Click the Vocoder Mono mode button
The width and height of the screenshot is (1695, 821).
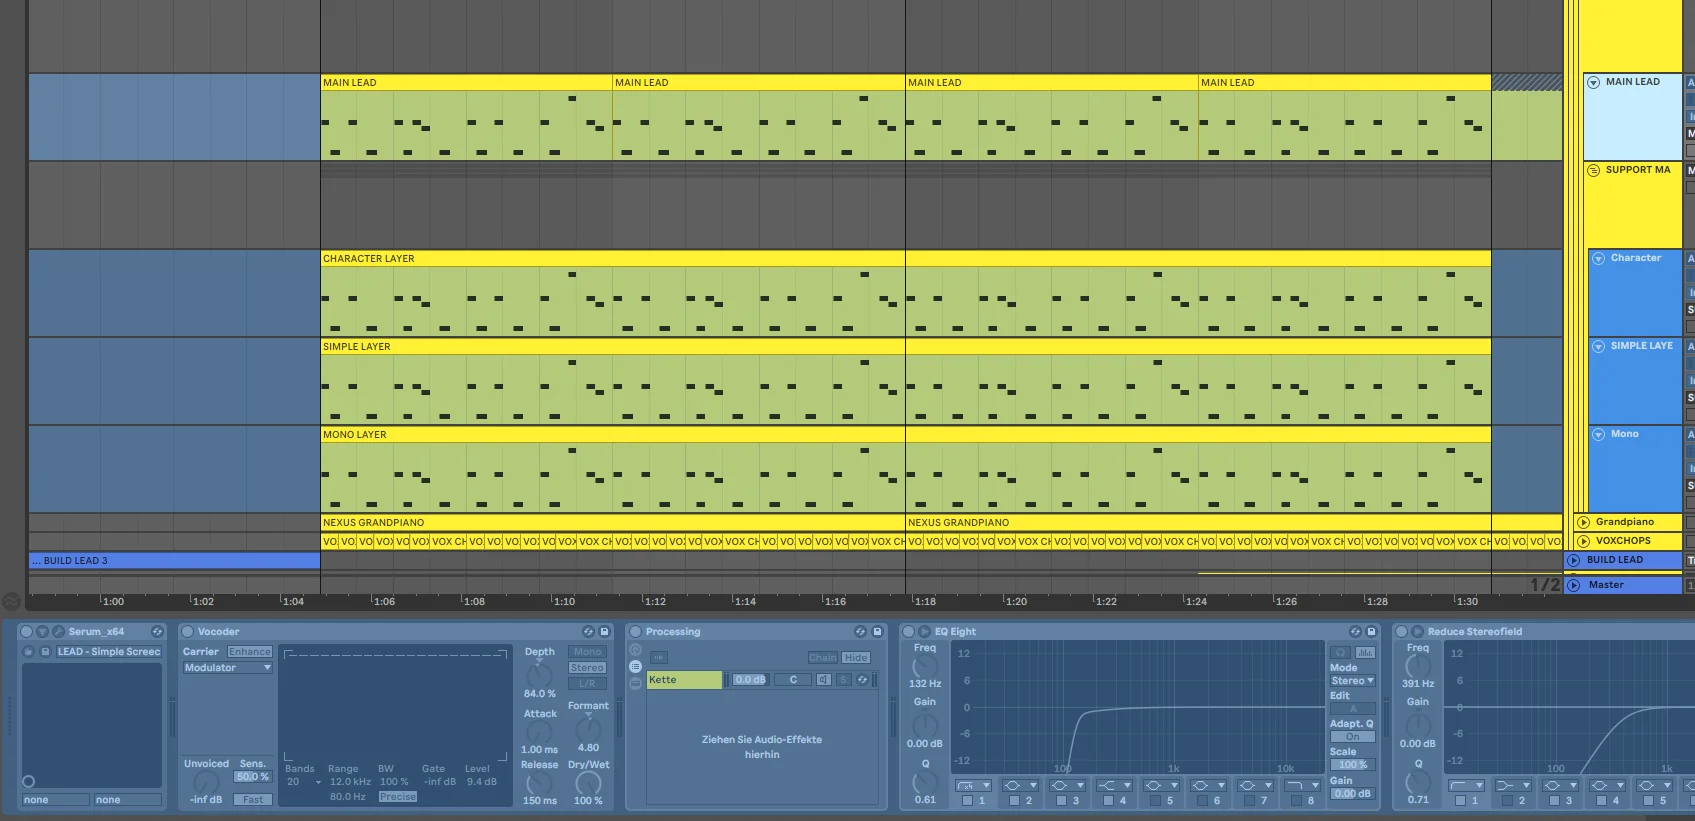pyautogui.click(x=587, y=652)
